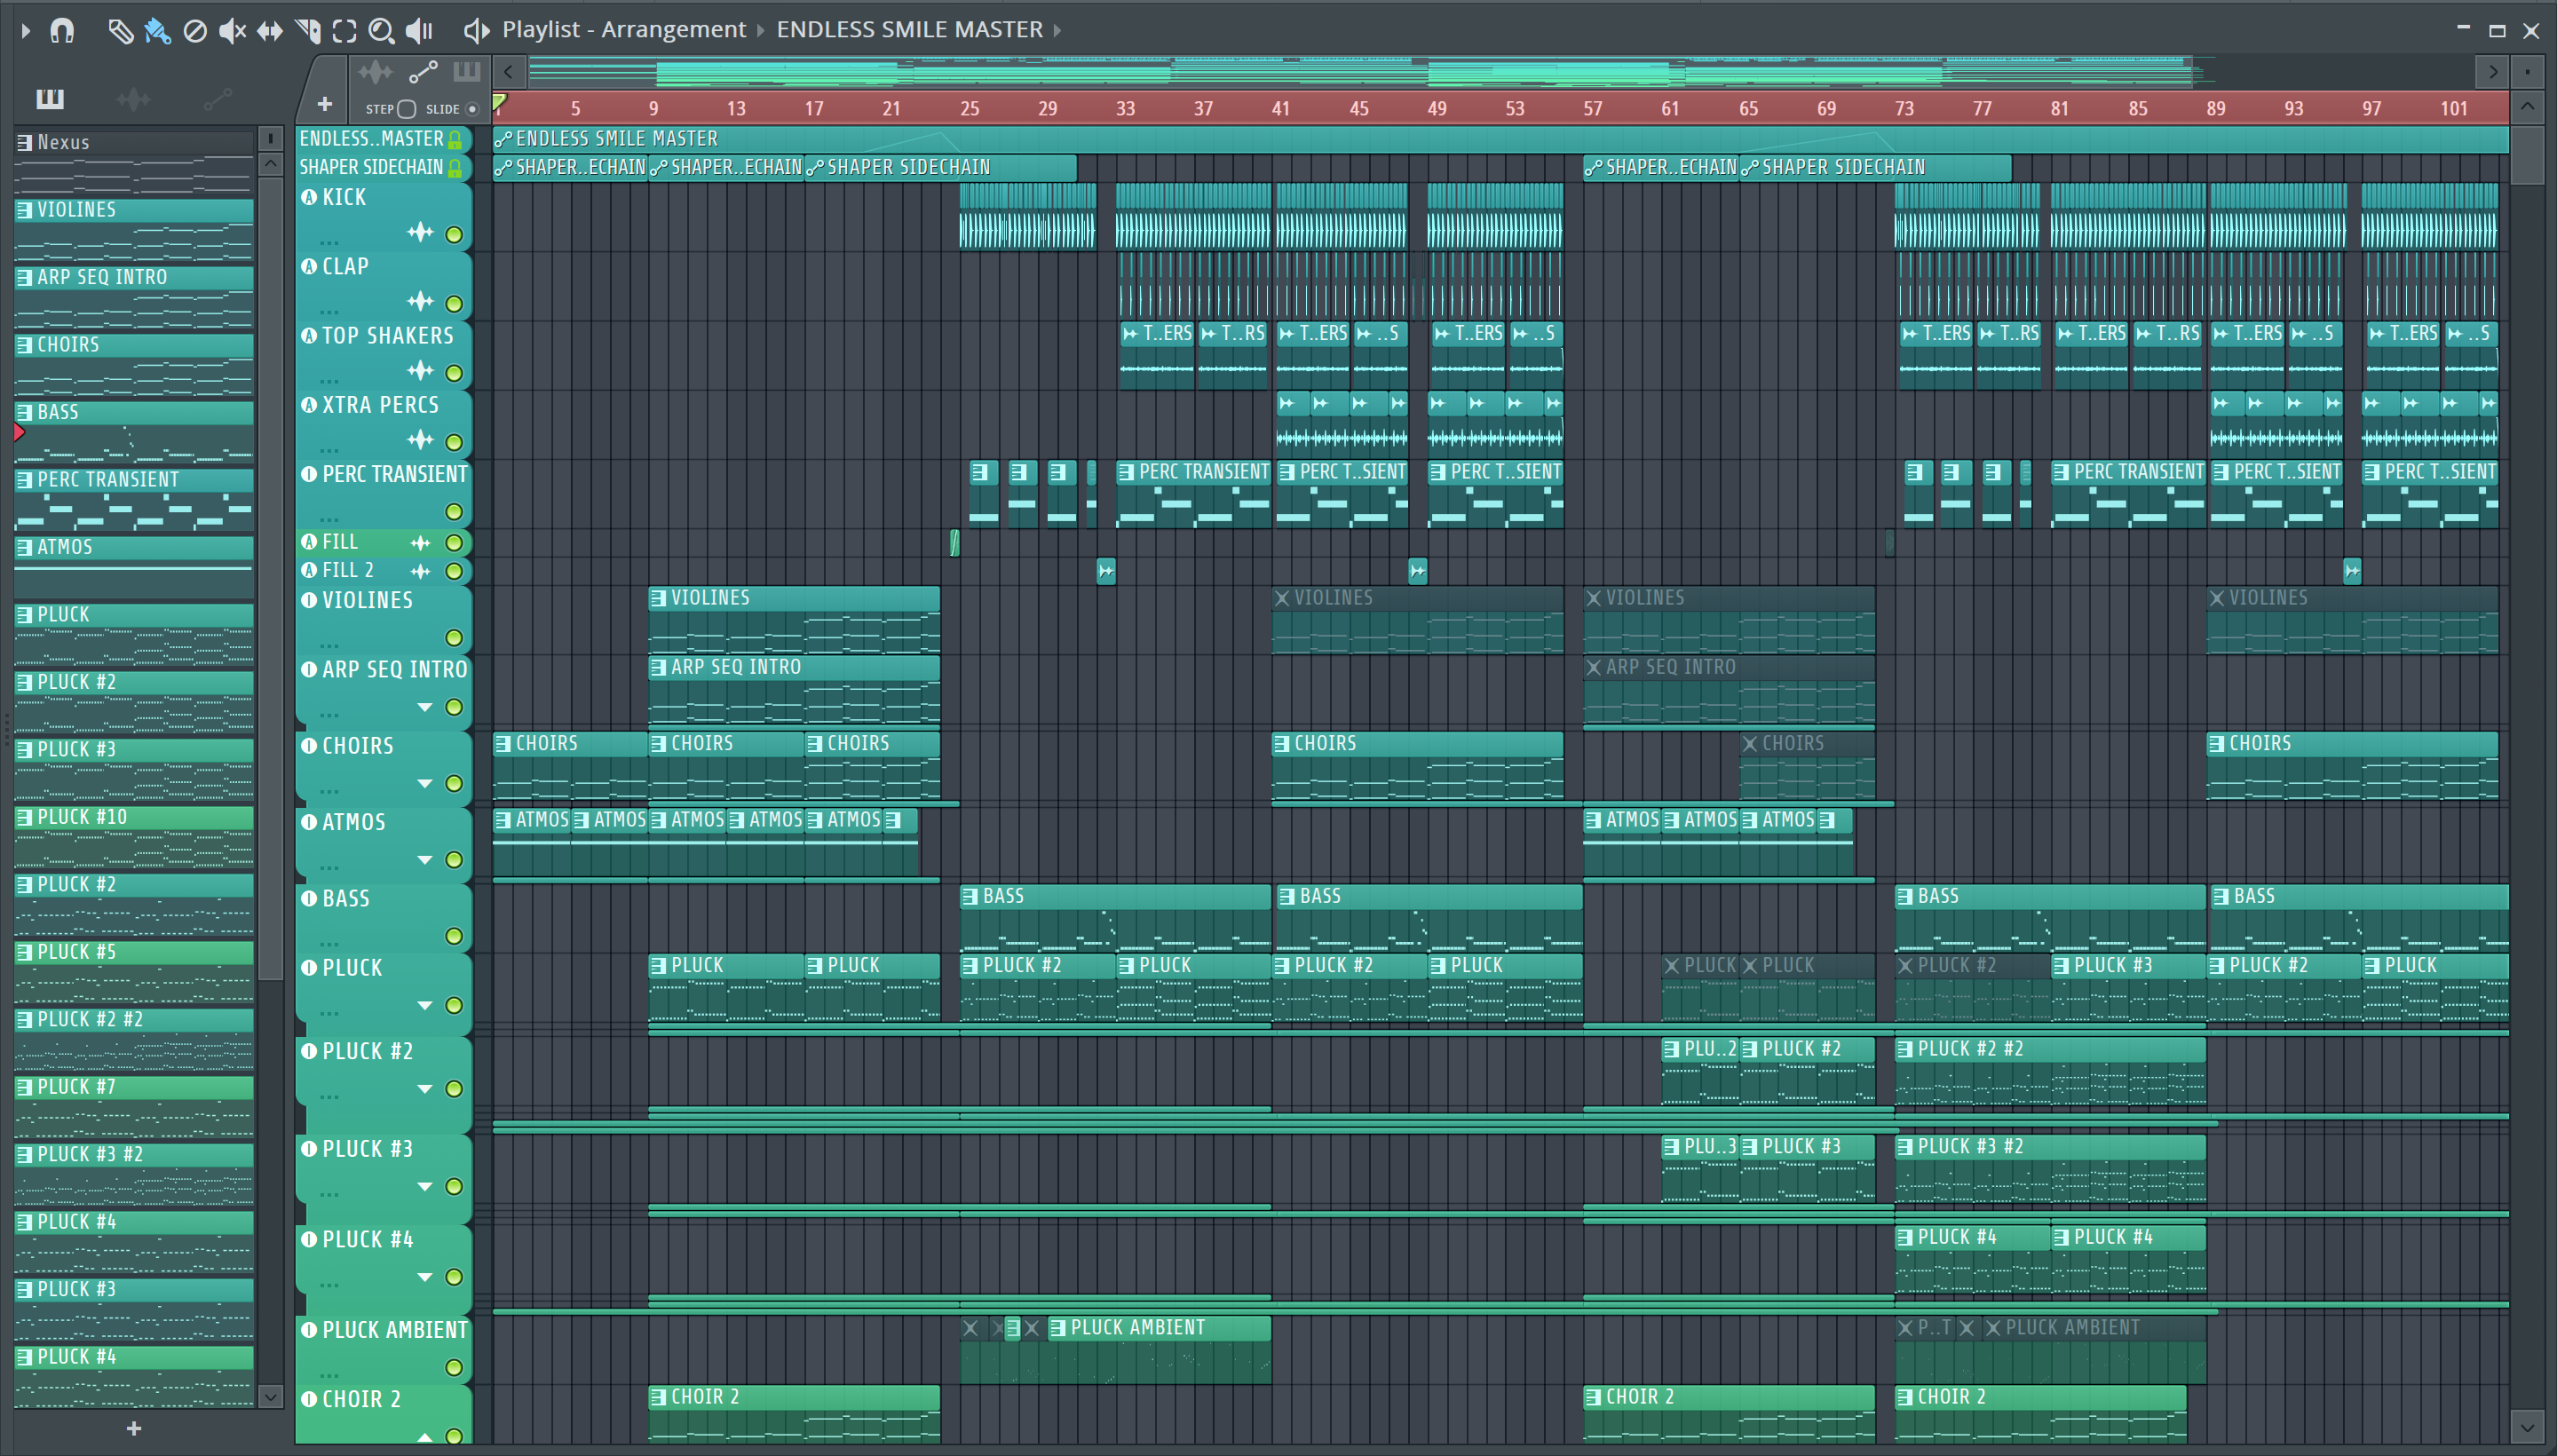Viewport: 2557px width, 1456px height.
Task: Click the TOP SHAKERS track waveform icon
Action: click(420, 371)
